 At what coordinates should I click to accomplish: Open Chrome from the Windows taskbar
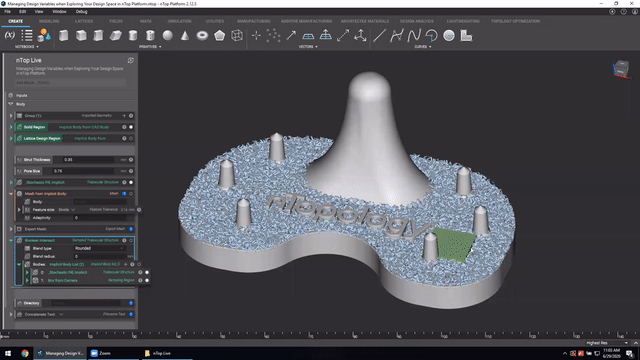pos(25,353)
